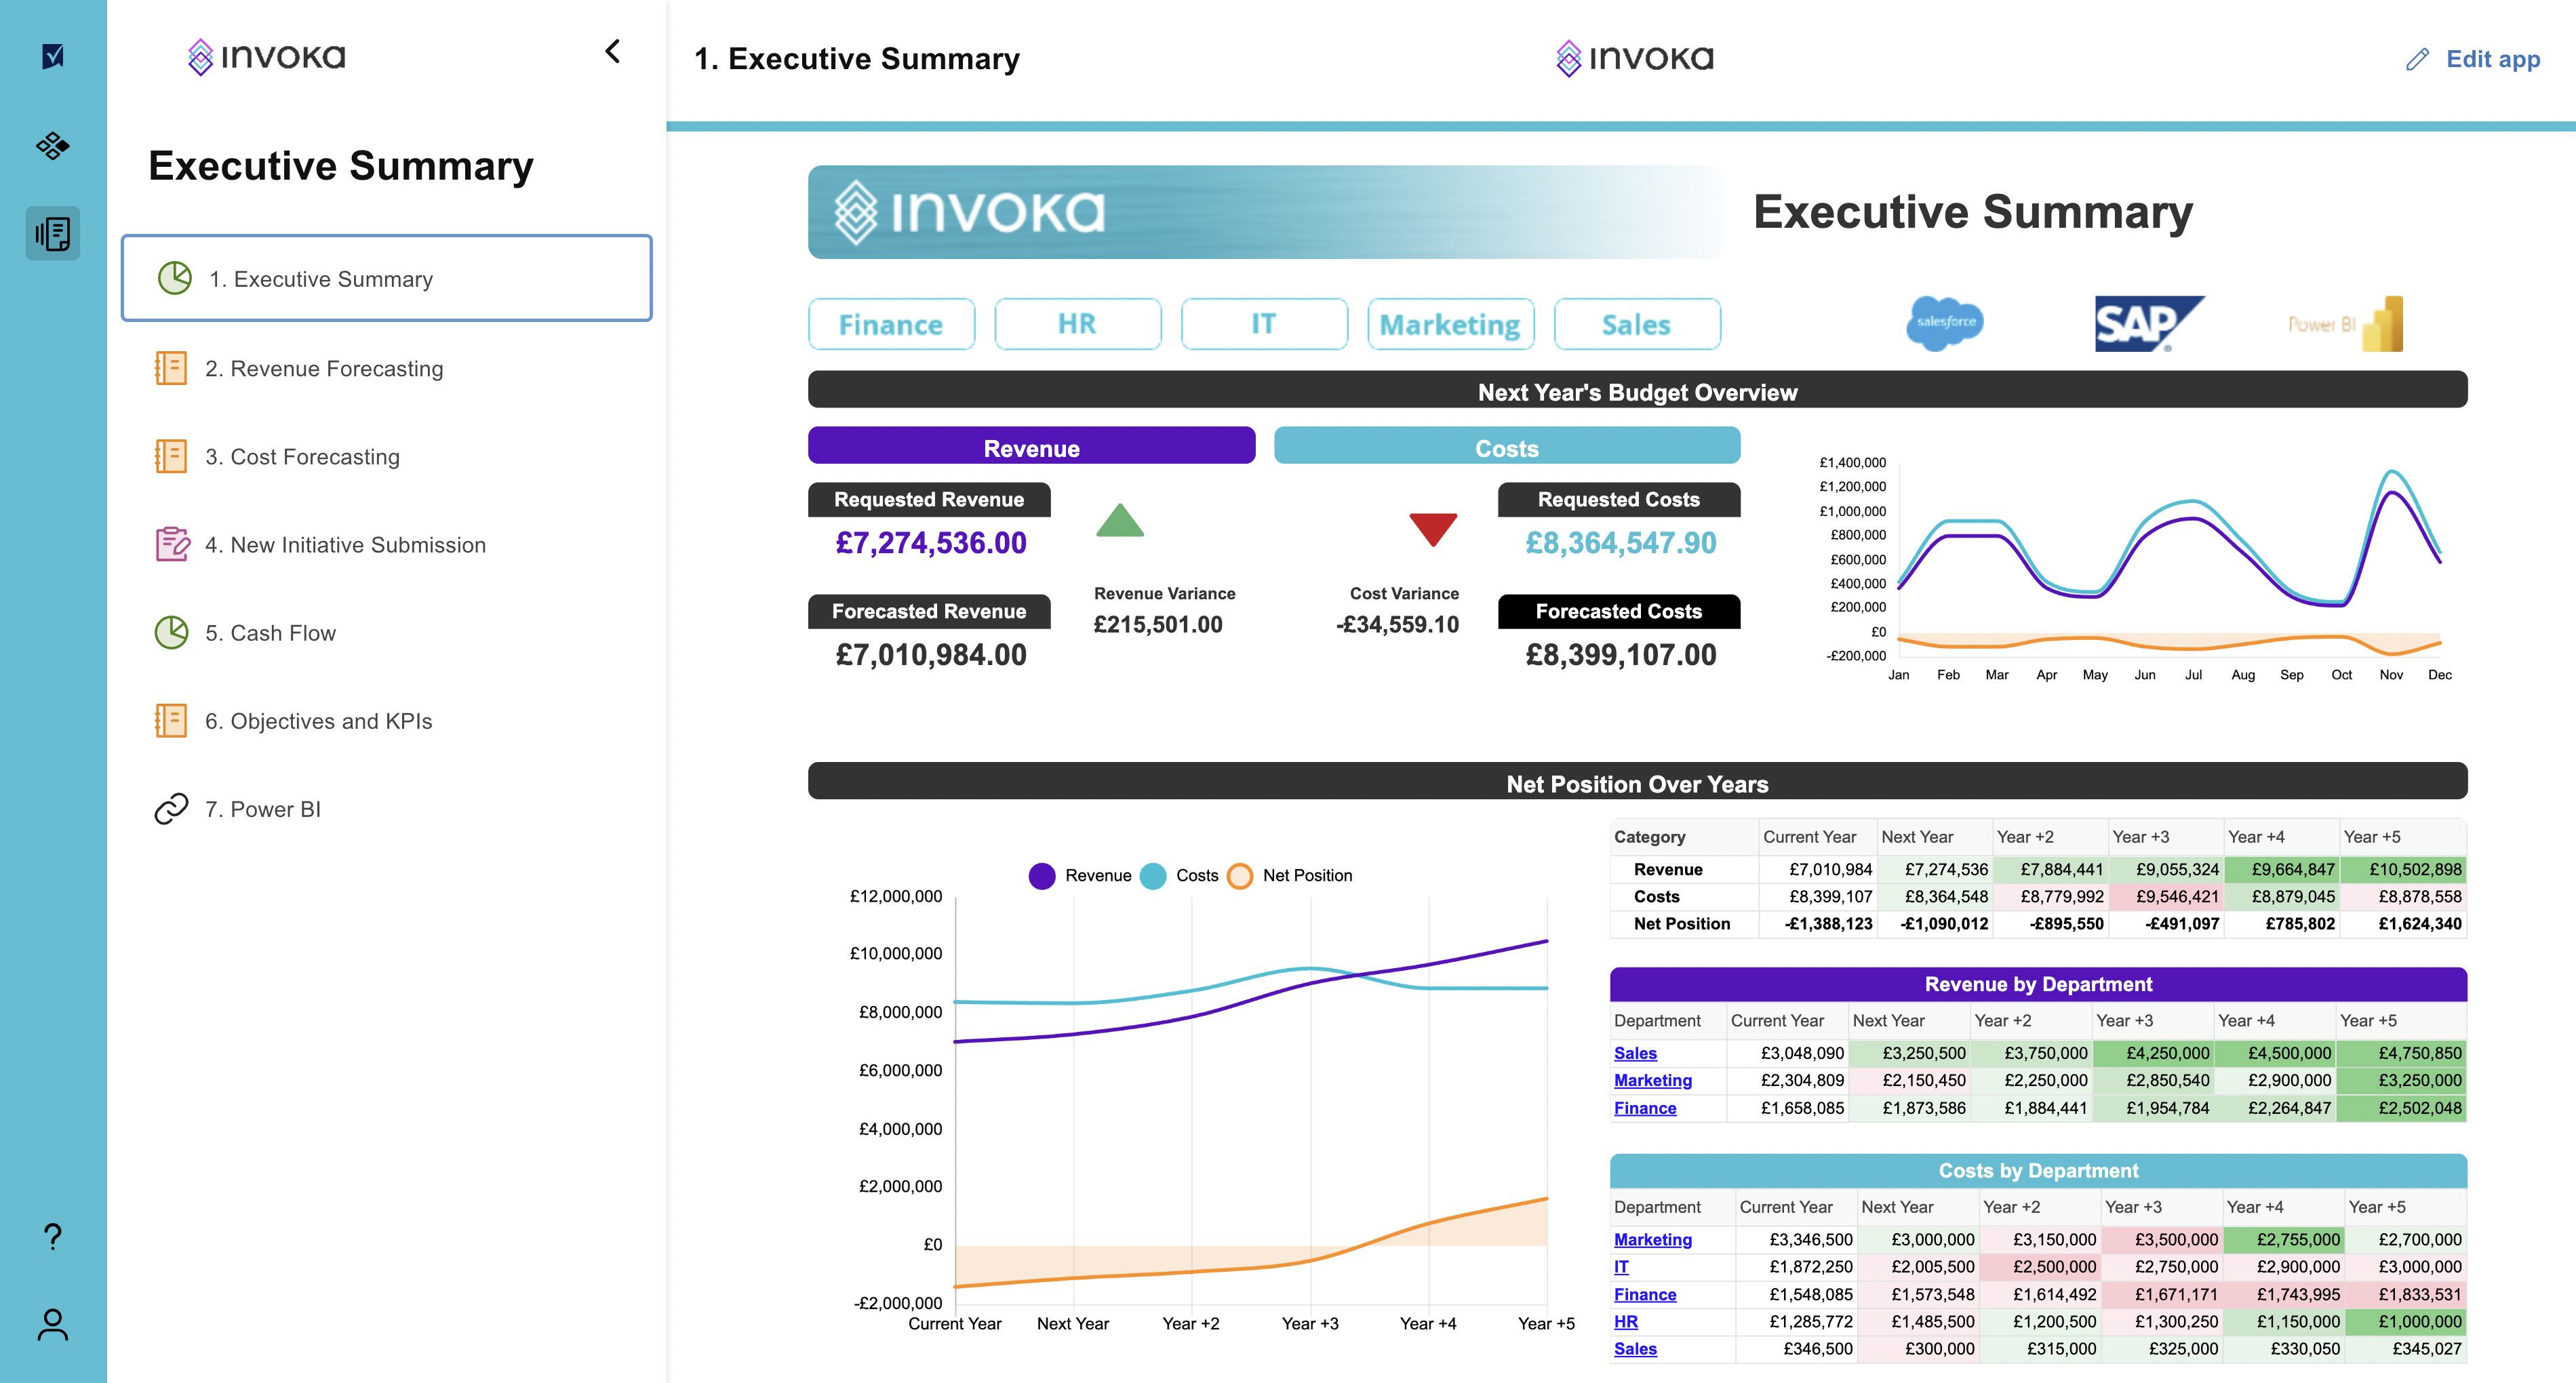Viewport: 2576px width, 1383px height.
Task: Open Marketing link in Costs by Department
Action: 1653,1239
